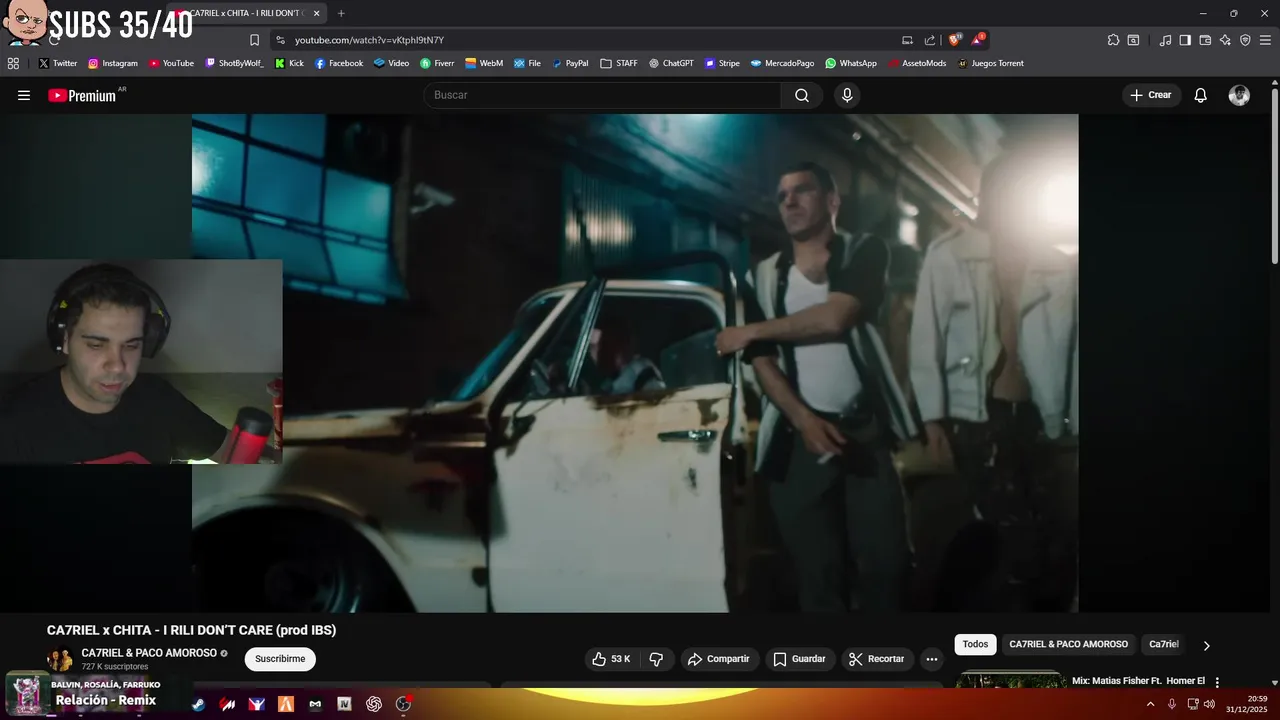
Task: Dislike the video with thumbs-down
Action: point(657,659)
